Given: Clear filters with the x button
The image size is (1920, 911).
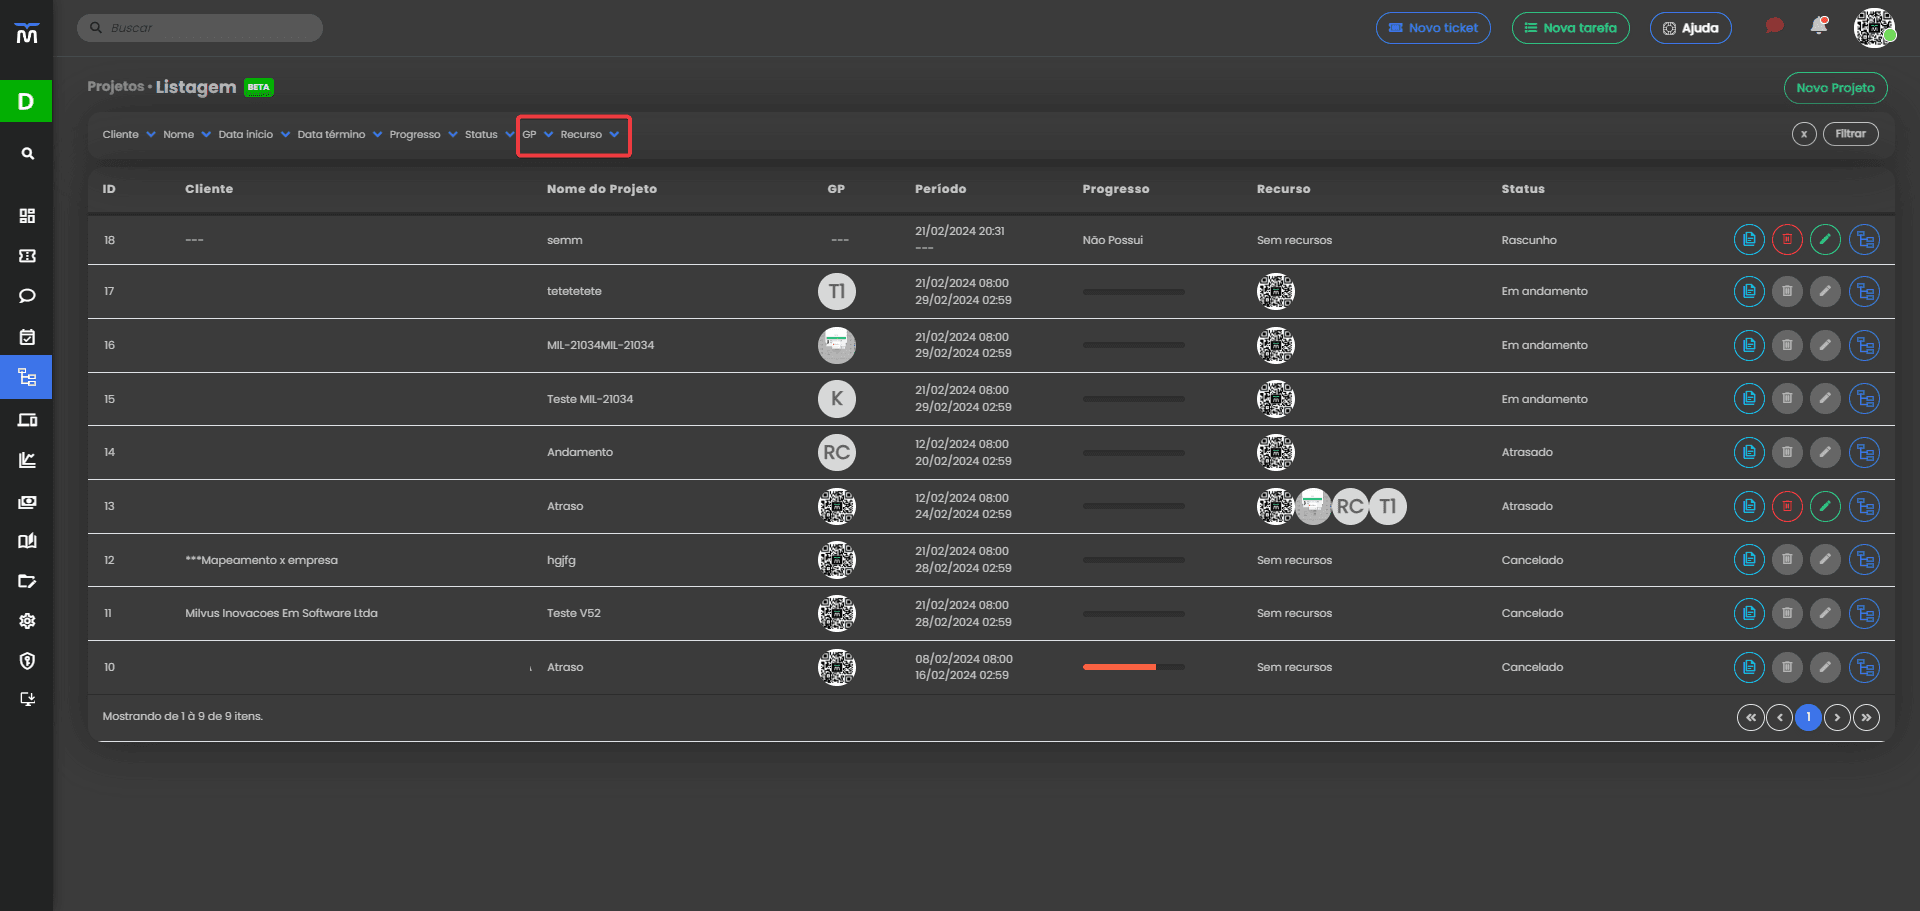Looking at the screenshot, I should click(1804, 134).
